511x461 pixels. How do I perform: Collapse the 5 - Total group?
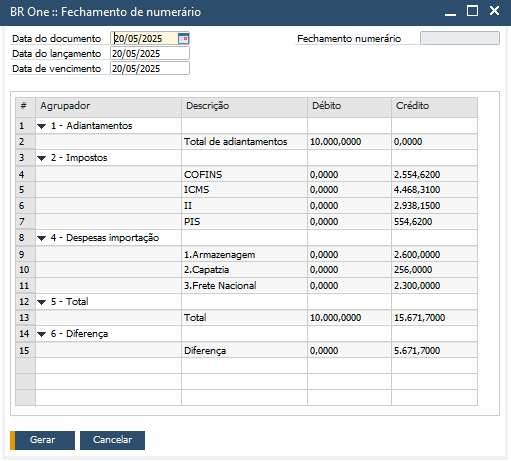tap(41, 302)
